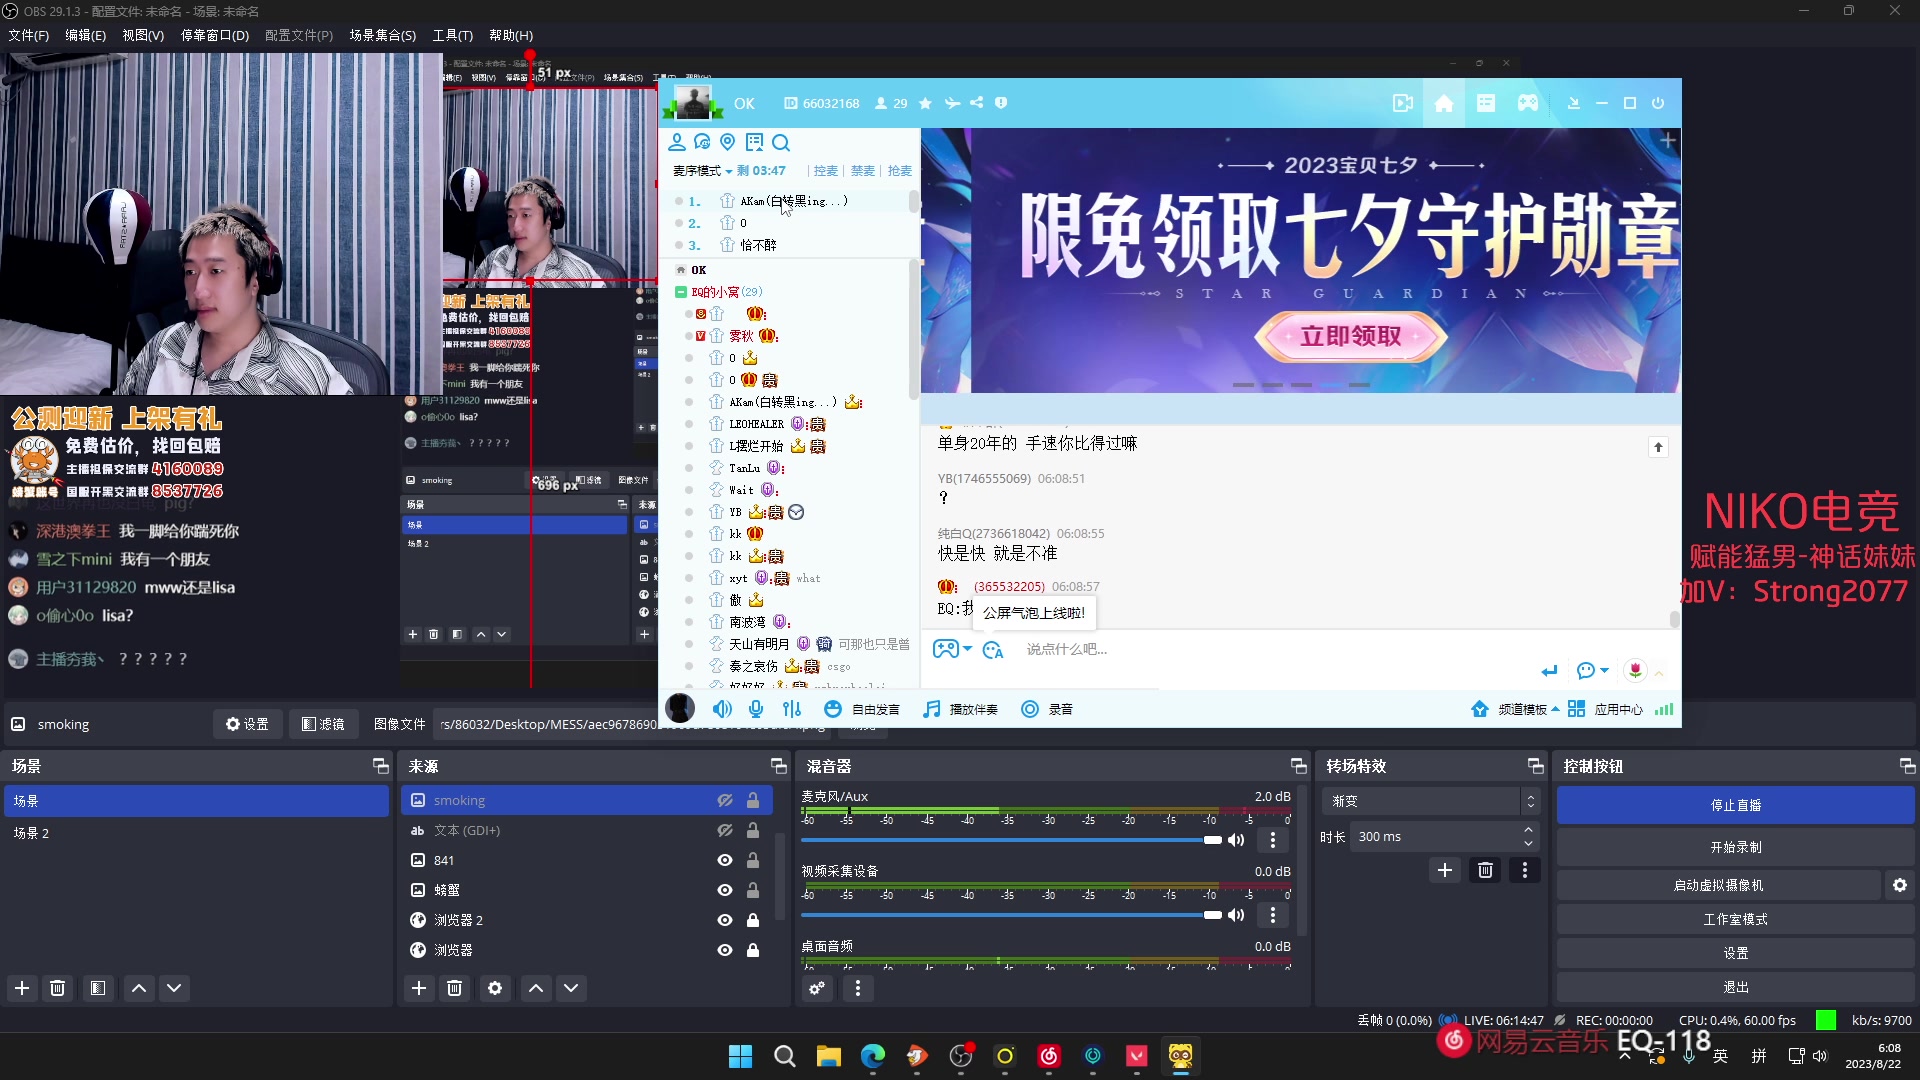Viewport: 1920px width, 1080px height.
Task: Open File Explorer on taskbar
Action: (x=828, y=1056)
